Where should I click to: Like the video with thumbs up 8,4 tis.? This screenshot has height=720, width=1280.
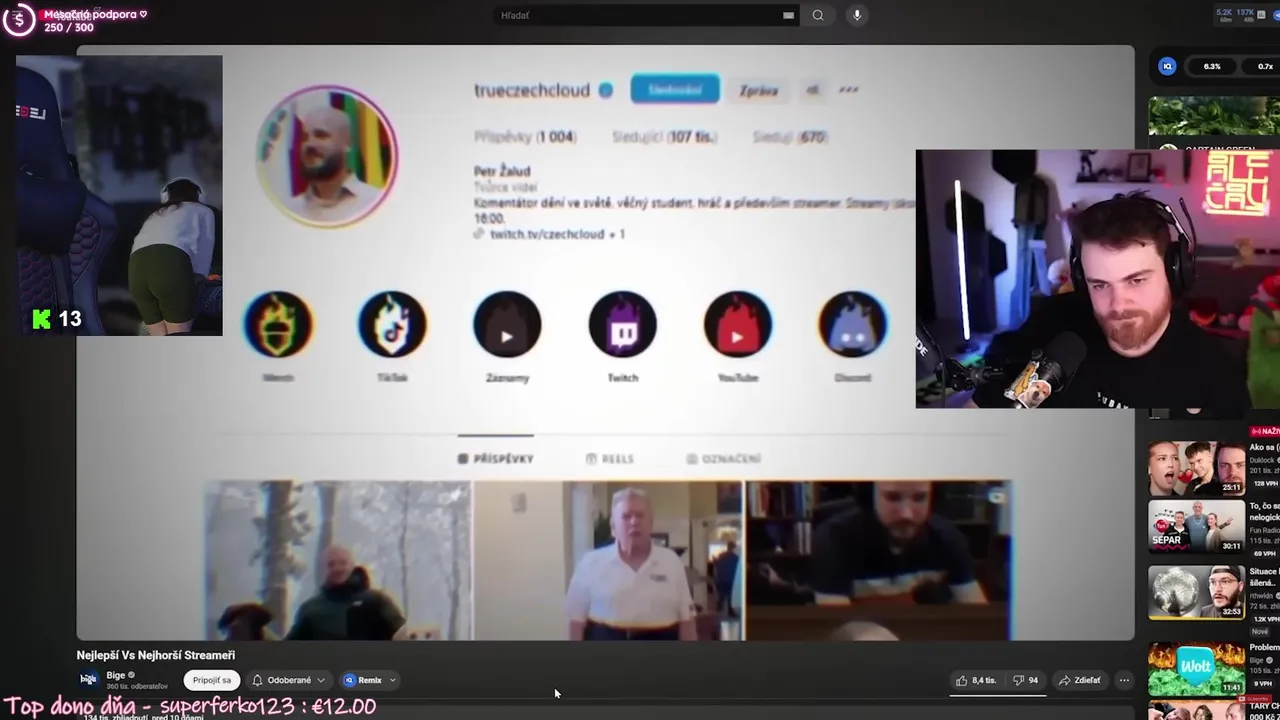(x=975, y=680)
